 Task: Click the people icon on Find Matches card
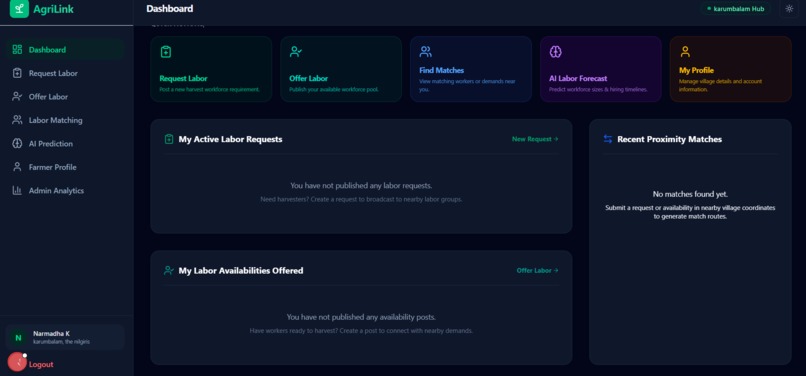[x=426, y=51]
